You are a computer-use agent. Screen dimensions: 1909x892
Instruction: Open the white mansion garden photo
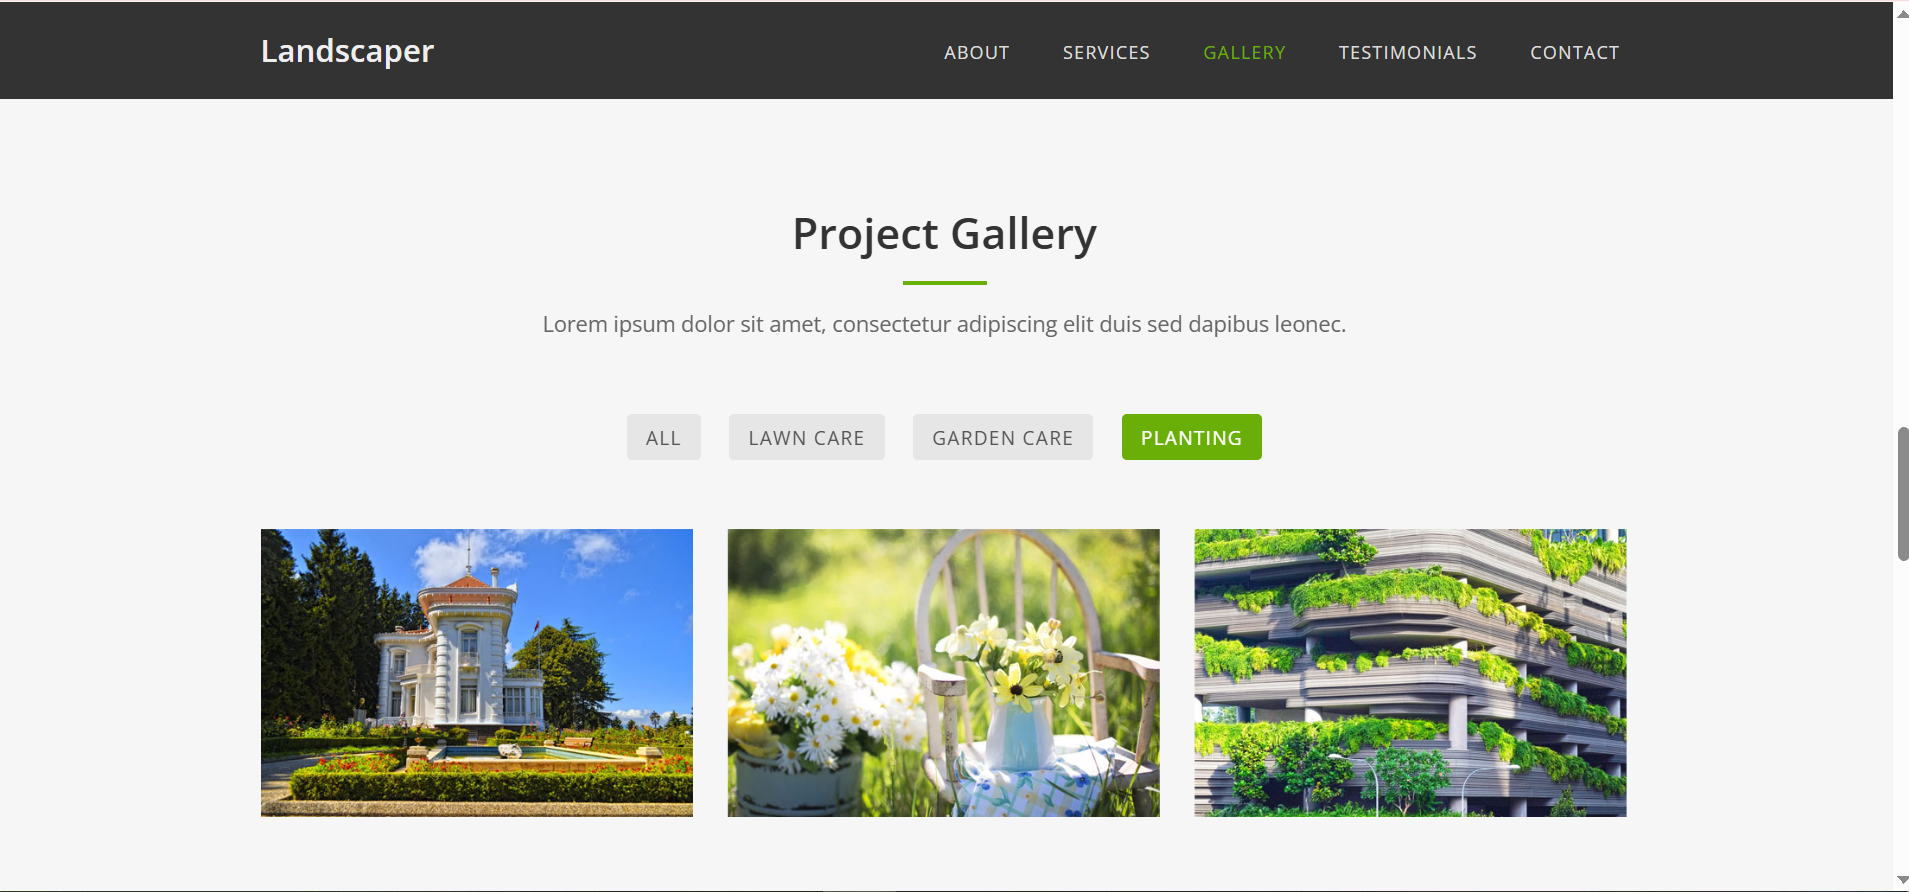coord(477,673)
